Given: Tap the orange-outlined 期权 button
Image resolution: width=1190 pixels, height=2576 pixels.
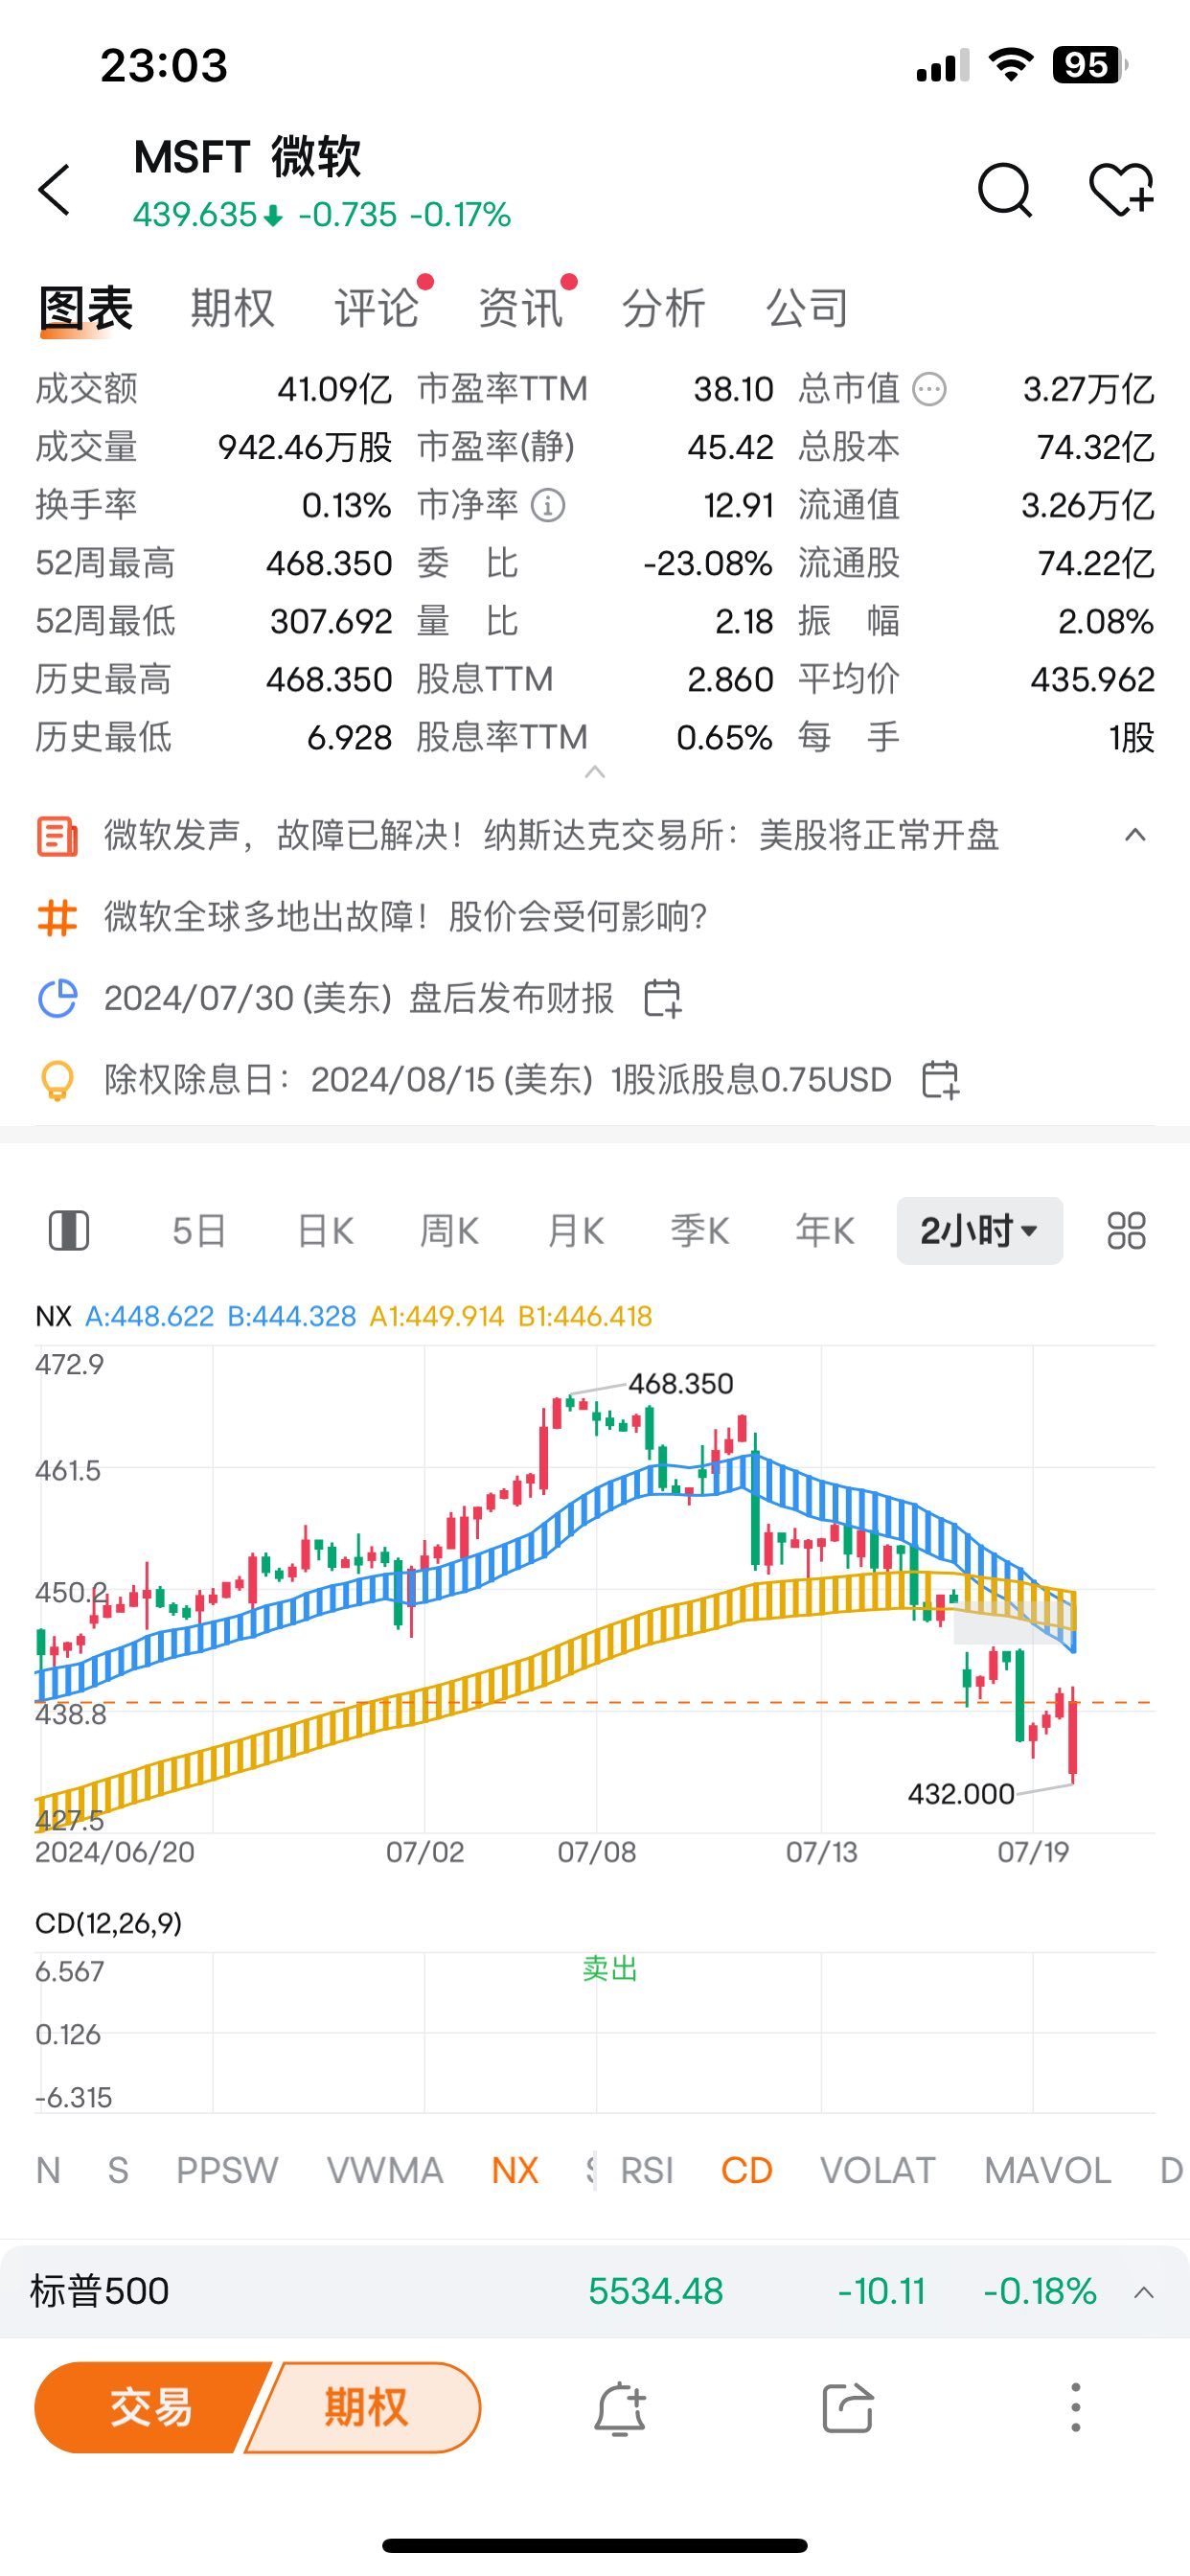Looking at the screenshot, I should click(365, 2408).
